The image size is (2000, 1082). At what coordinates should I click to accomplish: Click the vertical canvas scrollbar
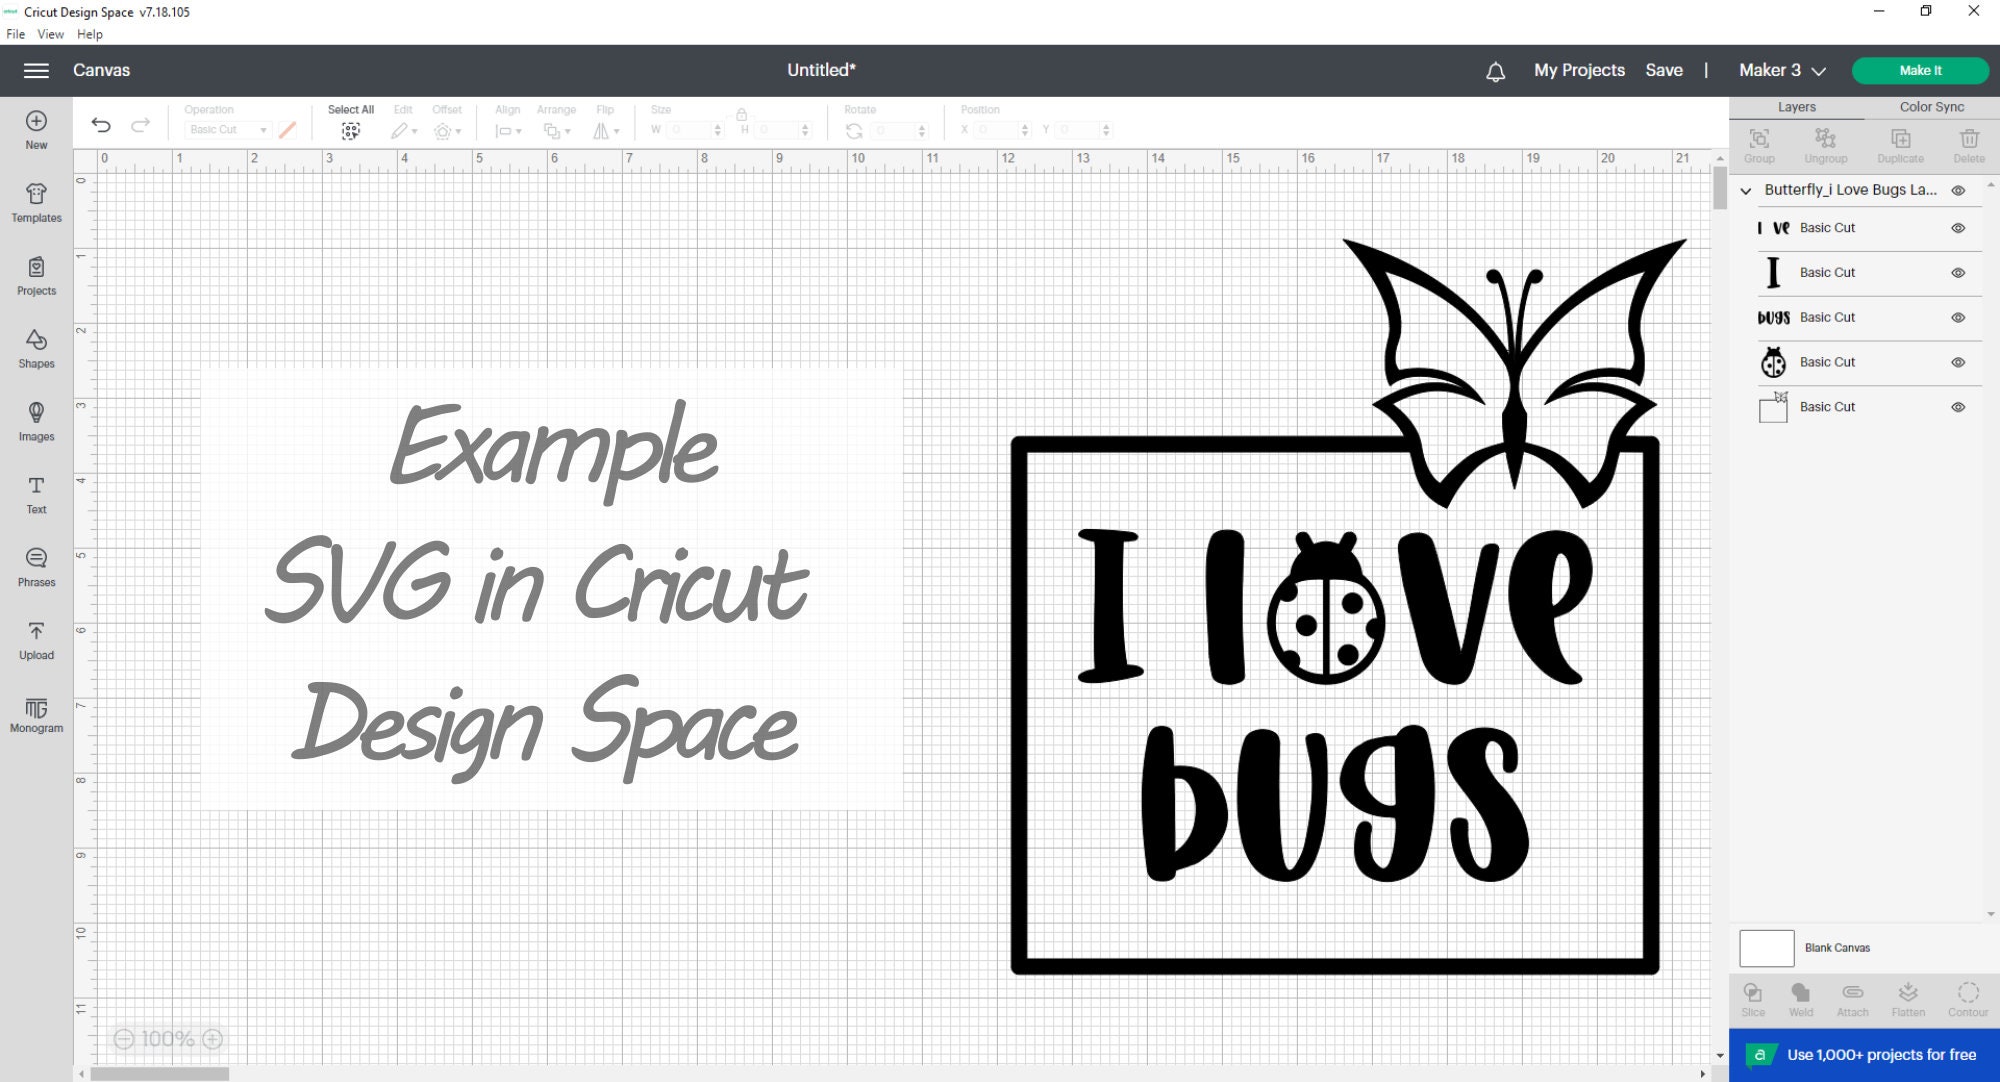point(1720,188)
